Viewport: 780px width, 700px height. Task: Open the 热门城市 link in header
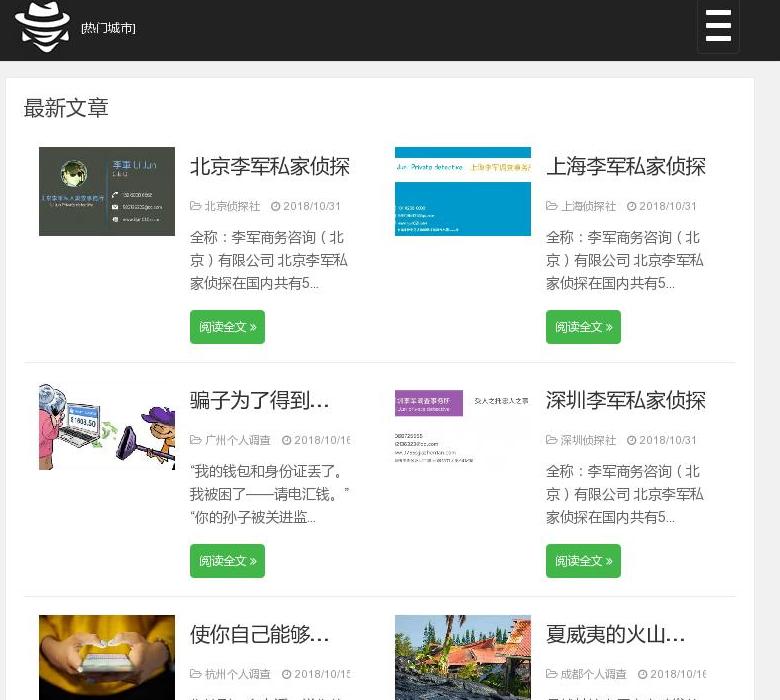tap(108, 28)
